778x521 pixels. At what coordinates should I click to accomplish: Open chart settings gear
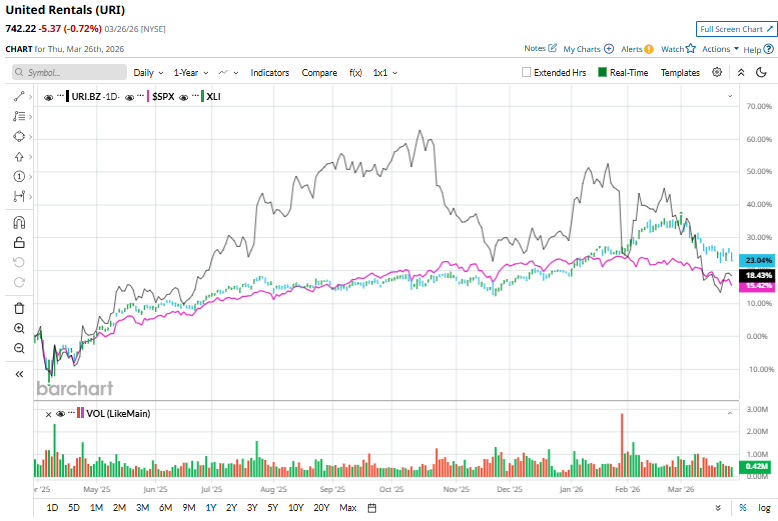(x=717, y=72)
